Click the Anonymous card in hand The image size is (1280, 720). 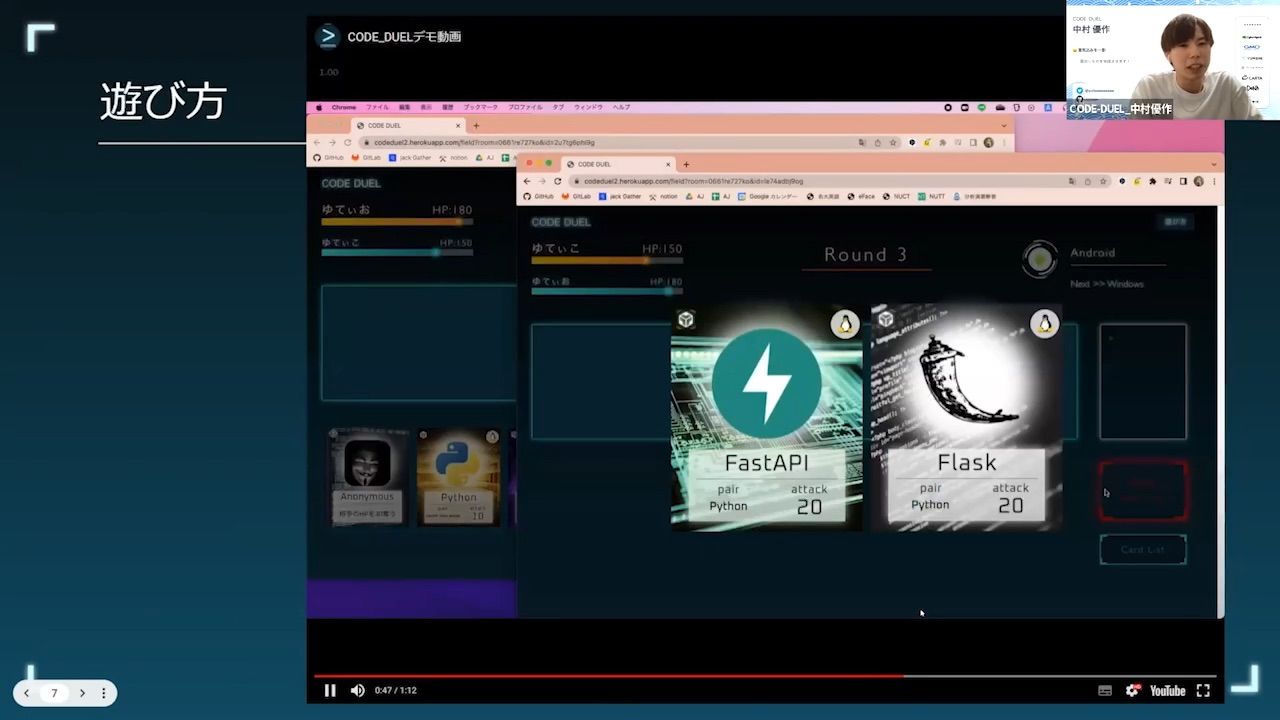coord(367,476)
